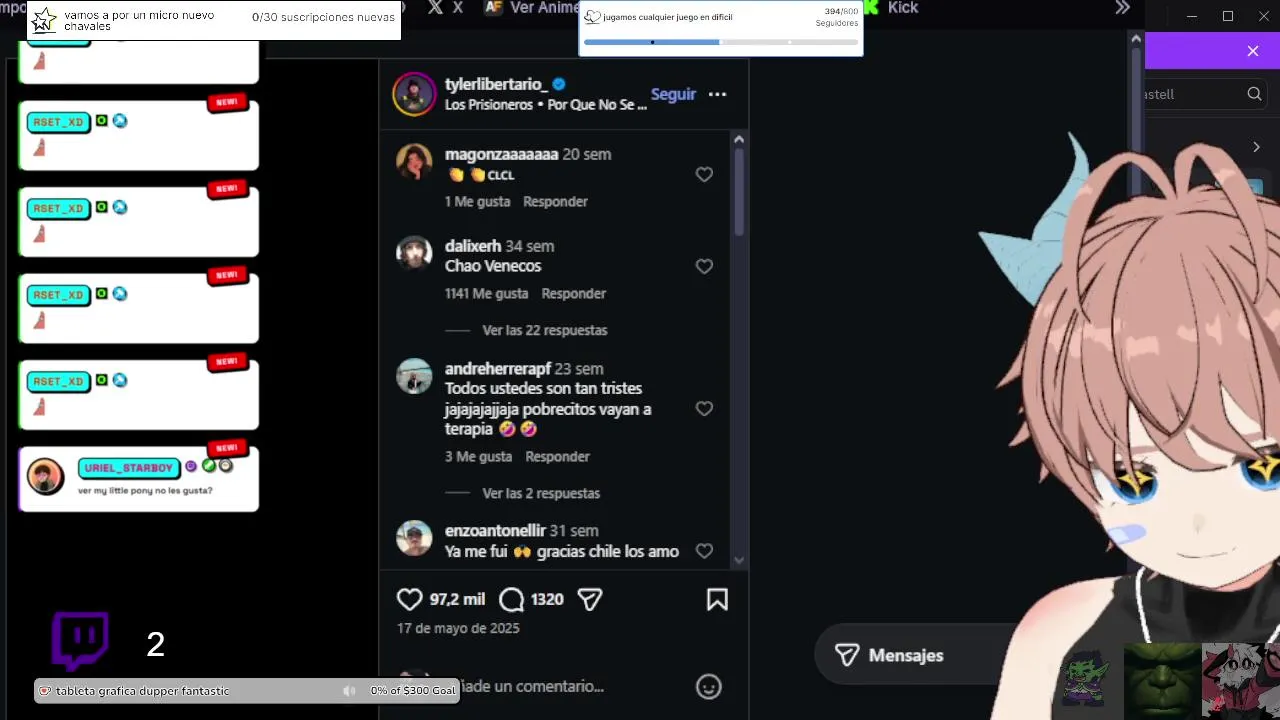Image resolution: width=1280 pixels, height=720 pixels.
Task: Like dalixerh's Chao Venecos comment
Action: (x=704, y=267)
